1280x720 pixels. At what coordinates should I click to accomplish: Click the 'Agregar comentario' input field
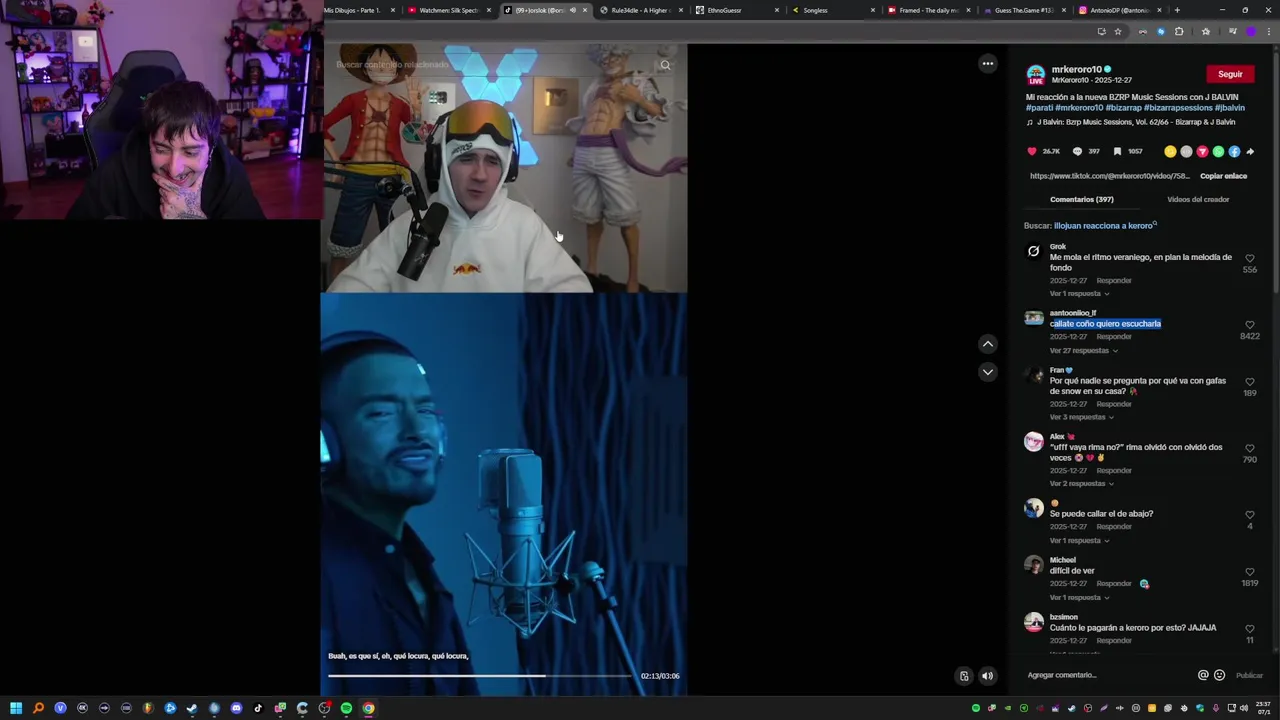[1108, 675]
